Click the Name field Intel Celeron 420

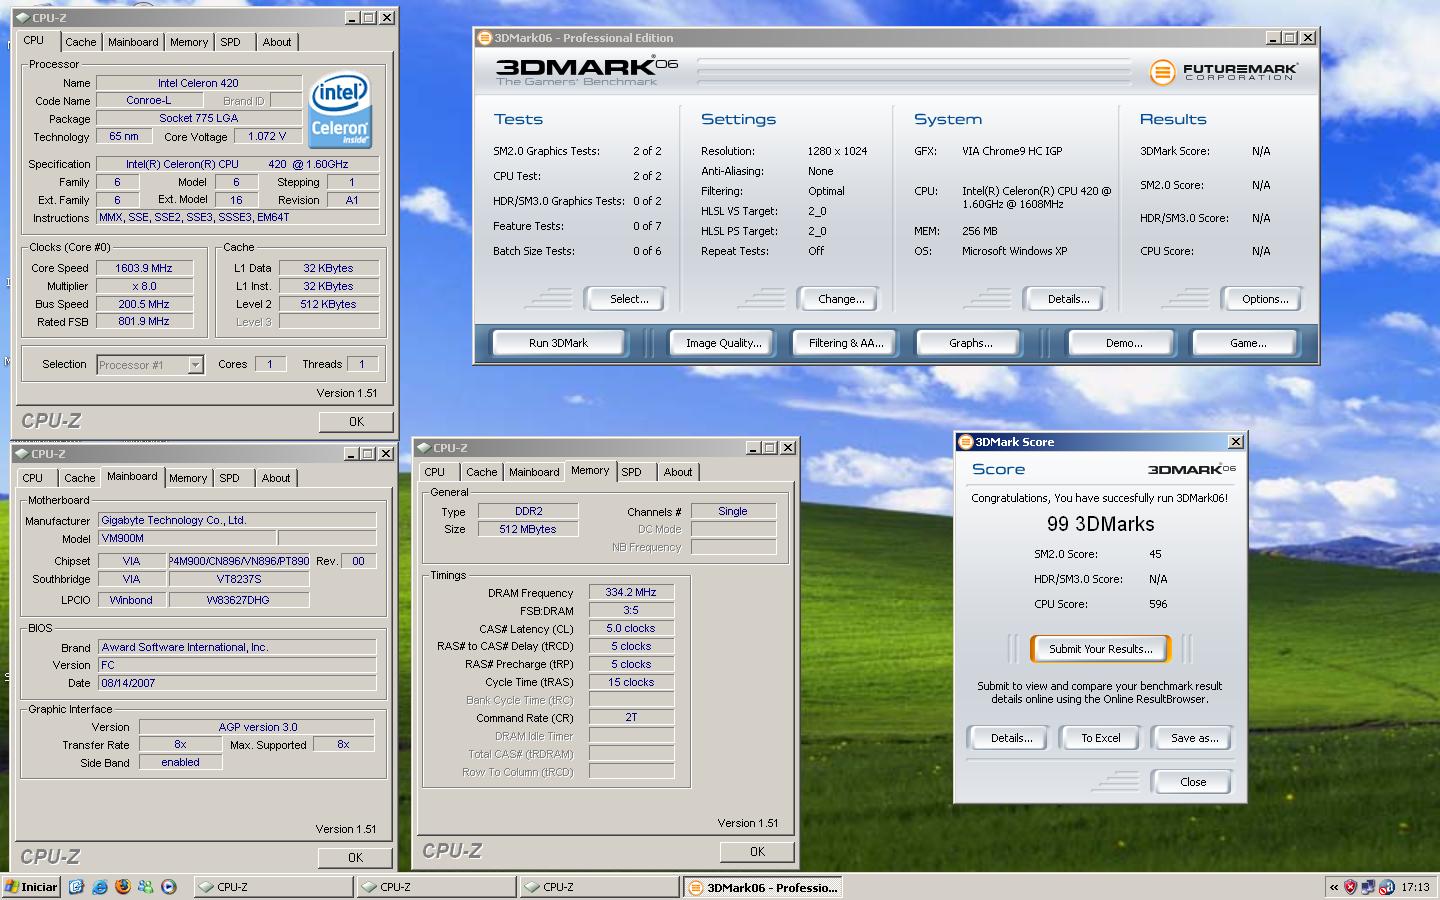tap(198, 83)
